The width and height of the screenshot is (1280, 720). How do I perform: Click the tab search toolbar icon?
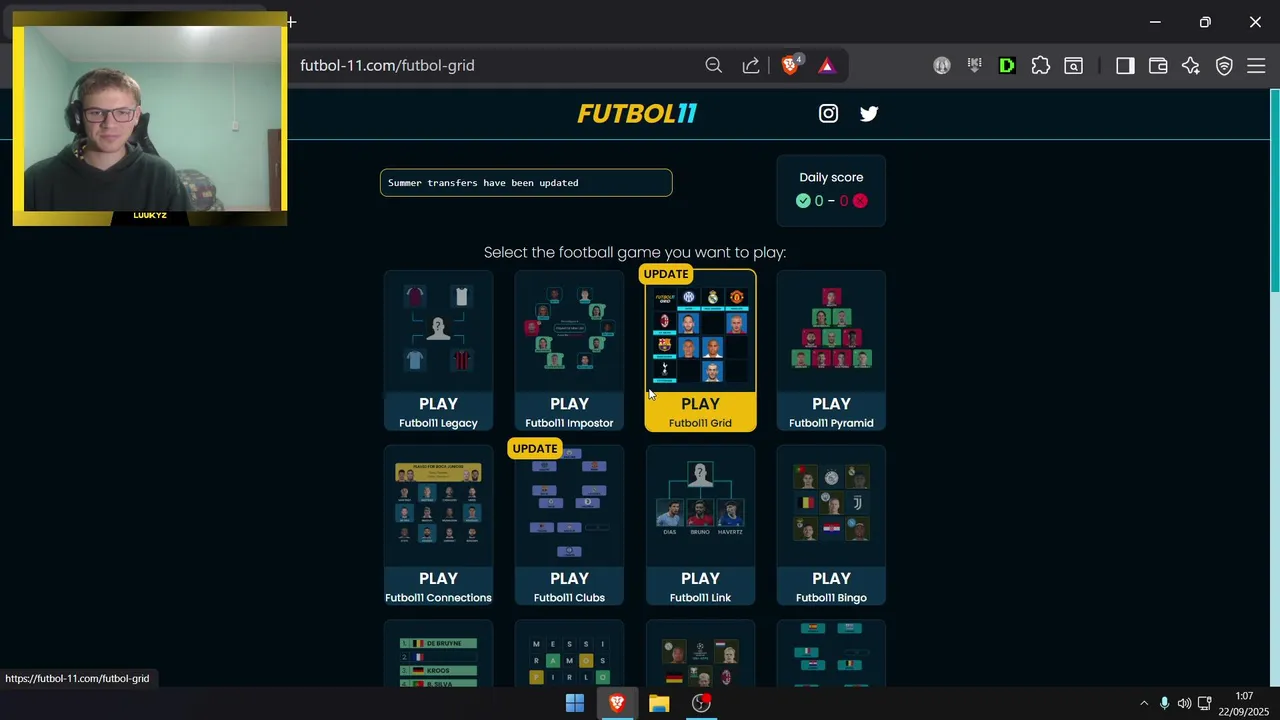(x=1073, y=65)
